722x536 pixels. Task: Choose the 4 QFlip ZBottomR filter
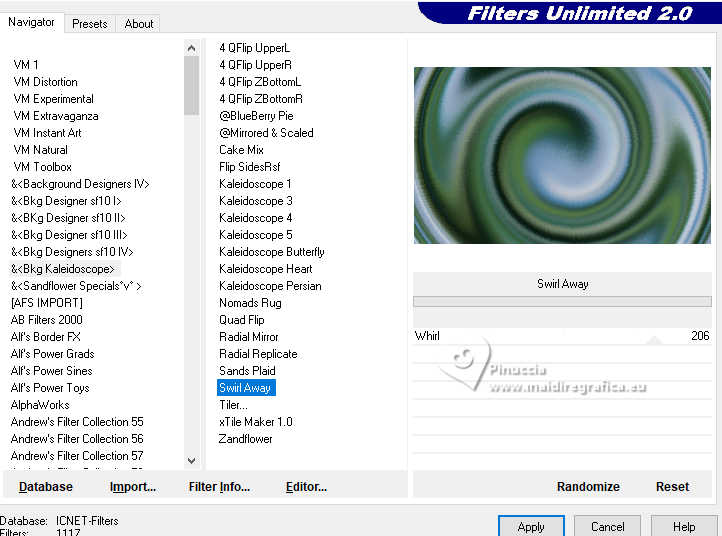261,99
